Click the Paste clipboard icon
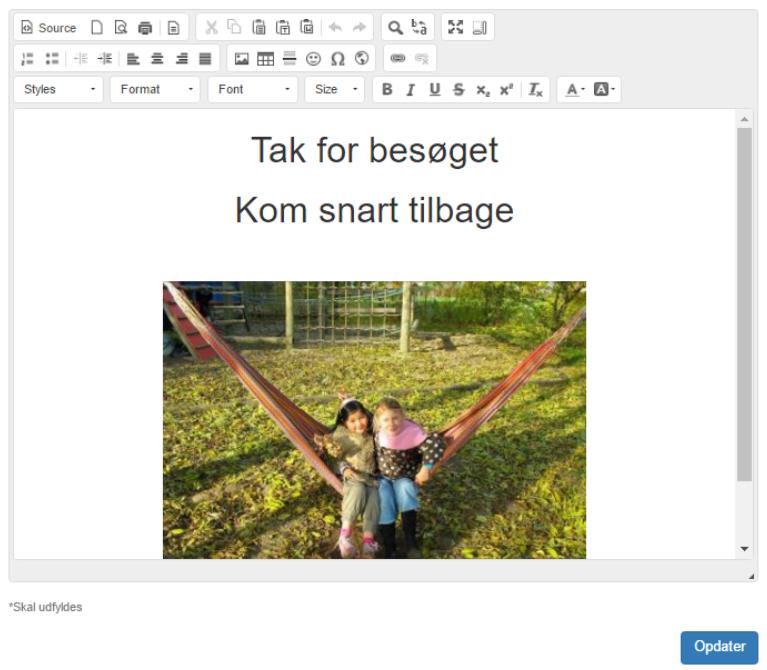The width and height of the screenshot is (767, 670). 259,27
